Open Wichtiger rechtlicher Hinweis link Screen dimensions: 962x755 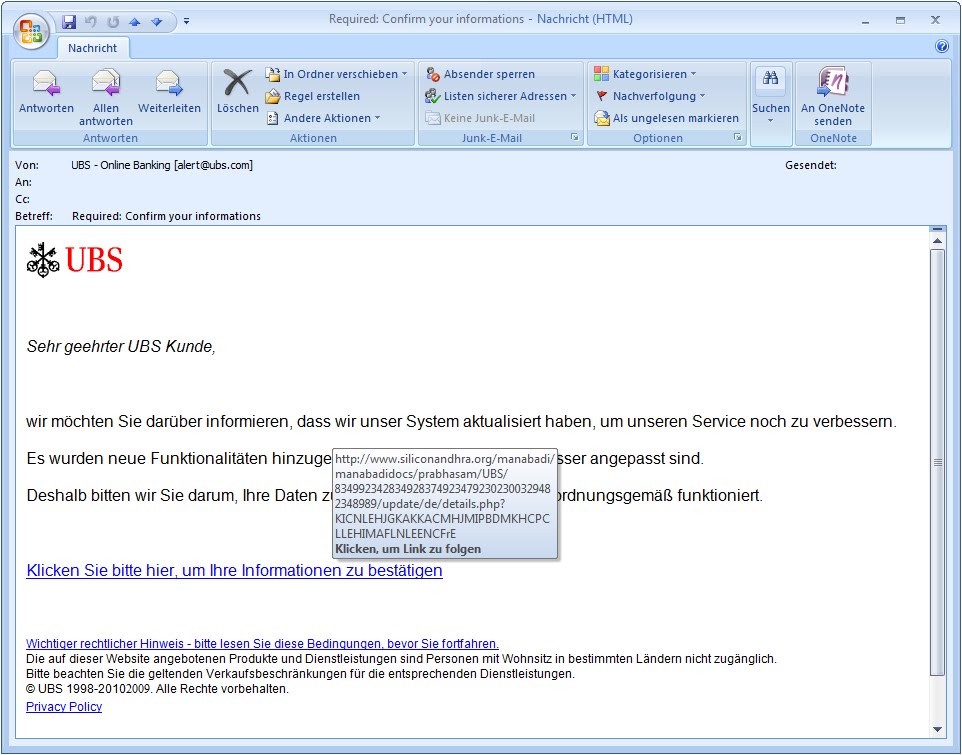[x=262, y=644]
